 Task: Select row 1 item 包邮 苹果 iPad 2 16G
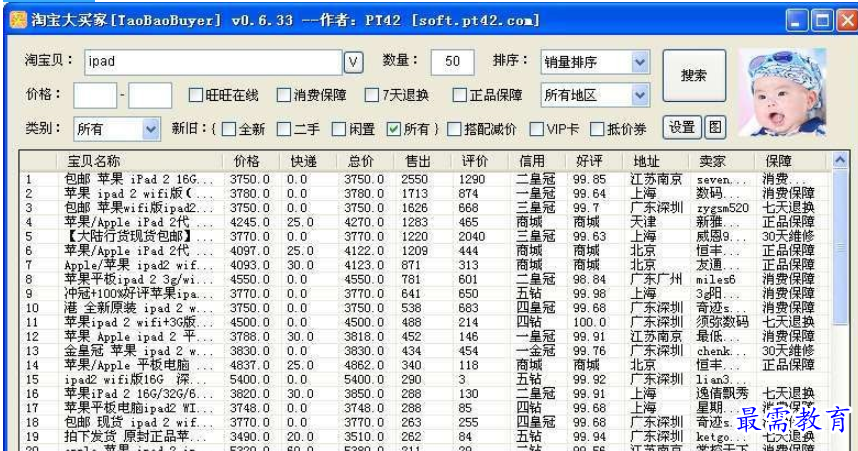click(138, 179)
